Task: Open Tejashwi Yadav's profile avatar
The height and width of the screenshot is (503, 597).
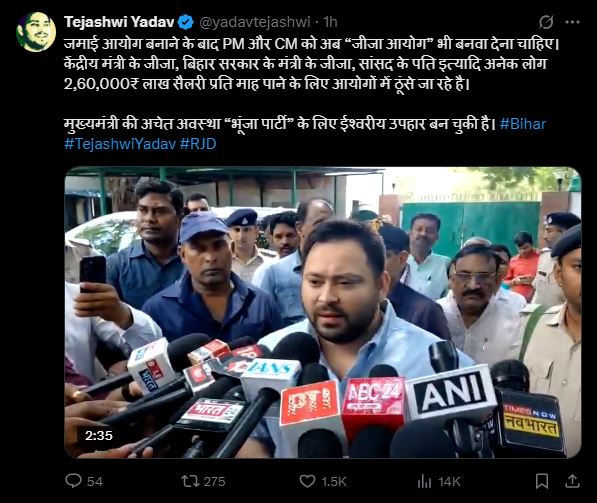Action: 36,32
